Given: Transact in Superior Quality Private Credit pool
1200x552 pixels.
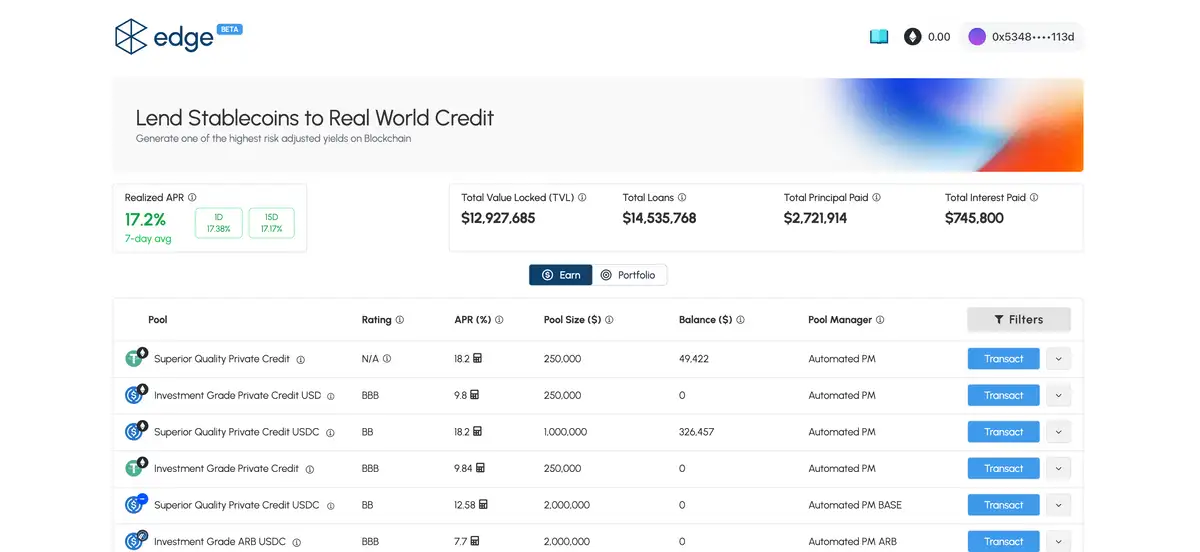Looking at the screenshot, I should coord(1003,359).
